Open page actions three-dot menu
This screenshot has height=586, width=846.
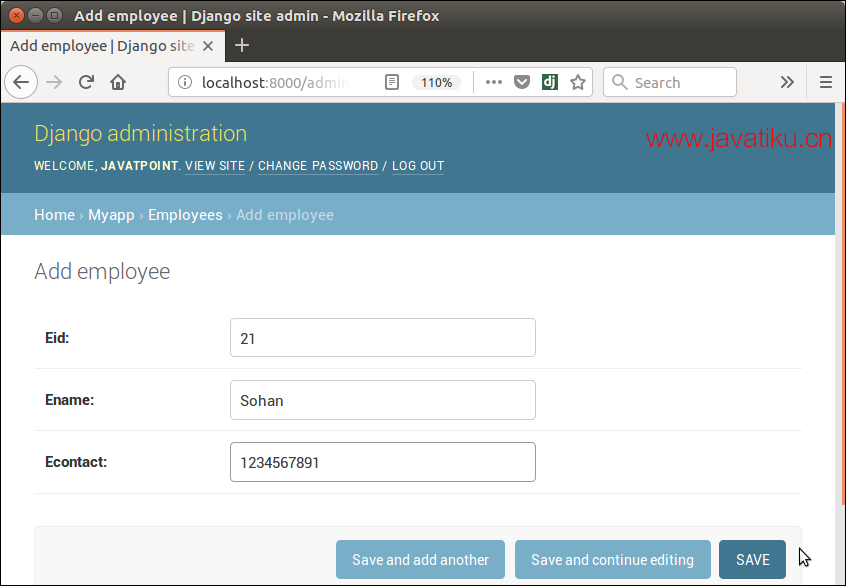(x=493, y=82)
